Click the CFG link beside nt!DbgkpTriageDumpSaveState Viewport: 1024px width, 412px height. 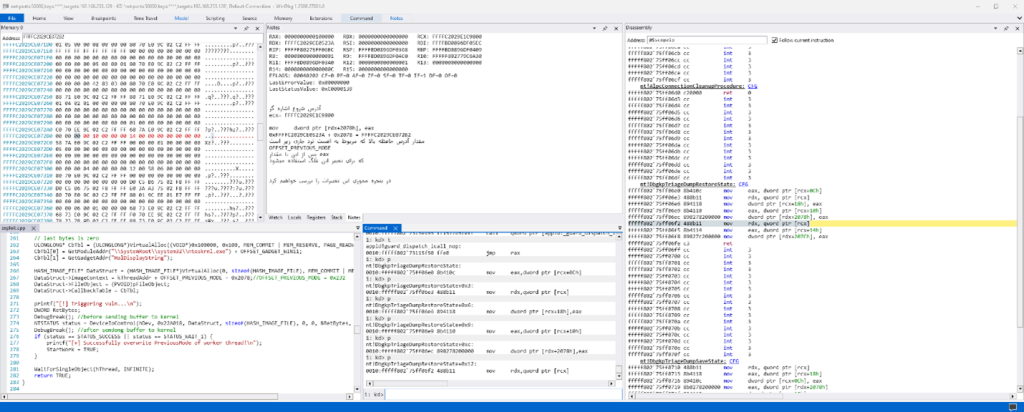733,361
